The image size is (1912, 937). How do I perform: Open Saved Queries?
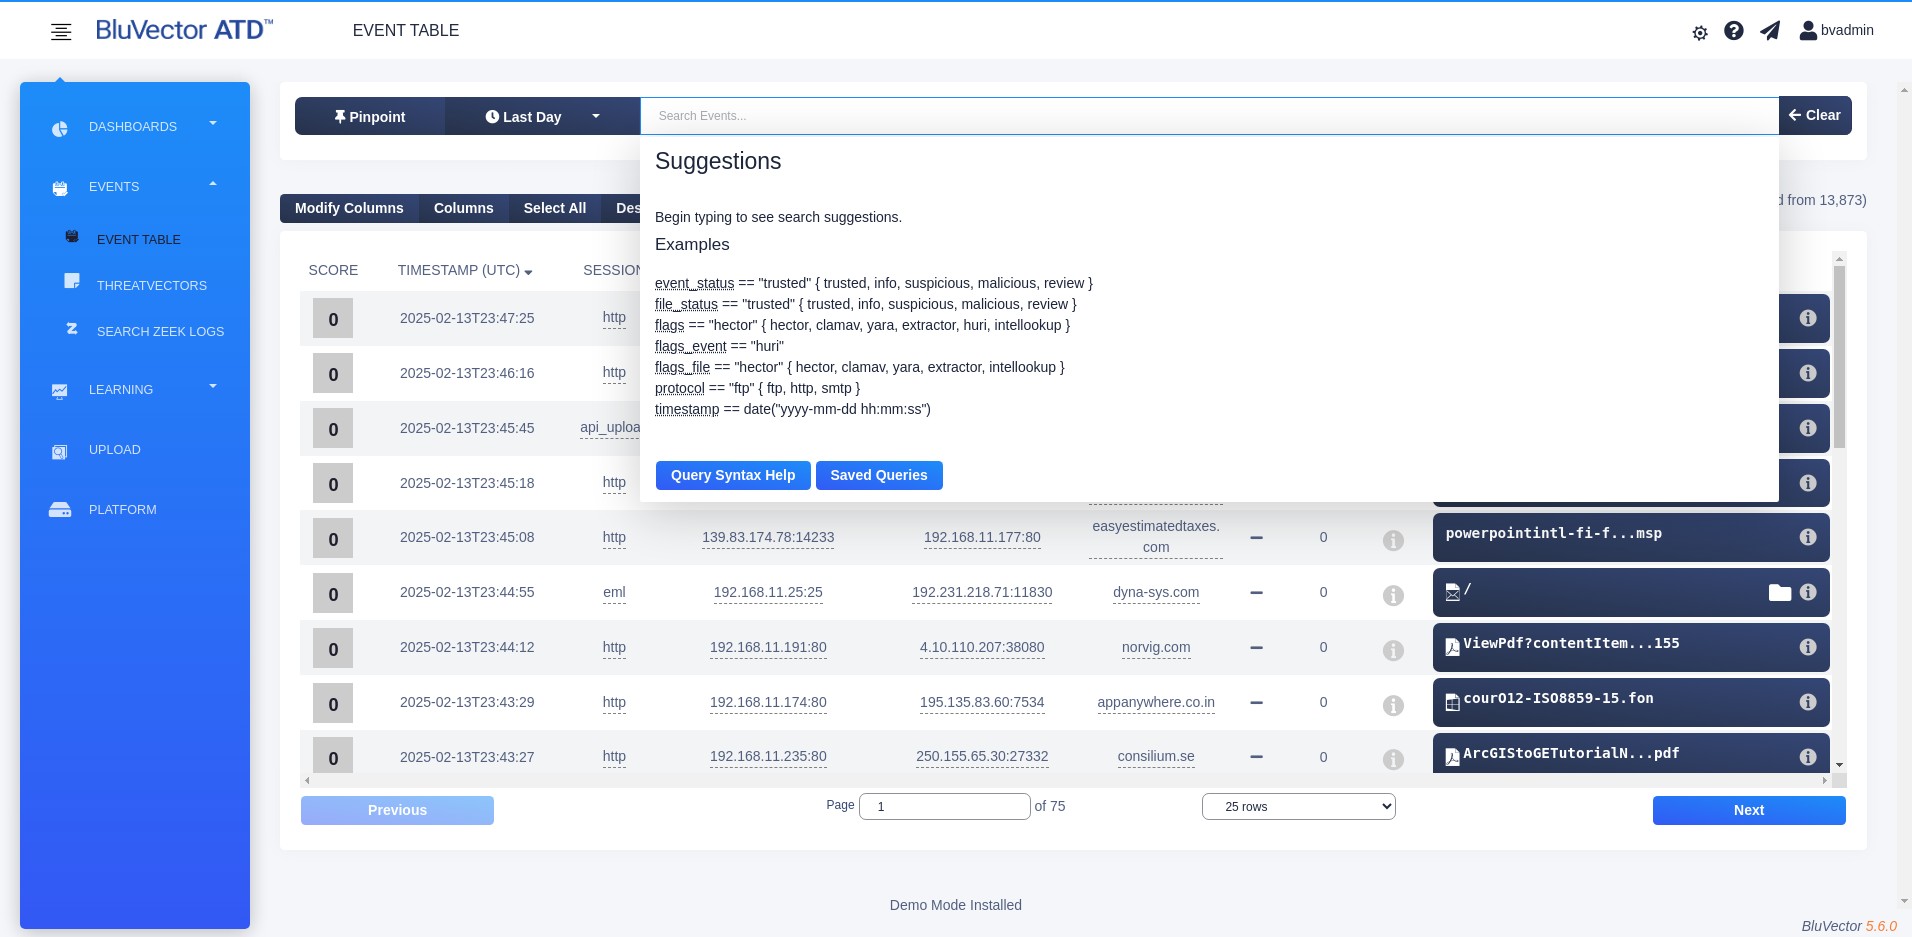879,476
